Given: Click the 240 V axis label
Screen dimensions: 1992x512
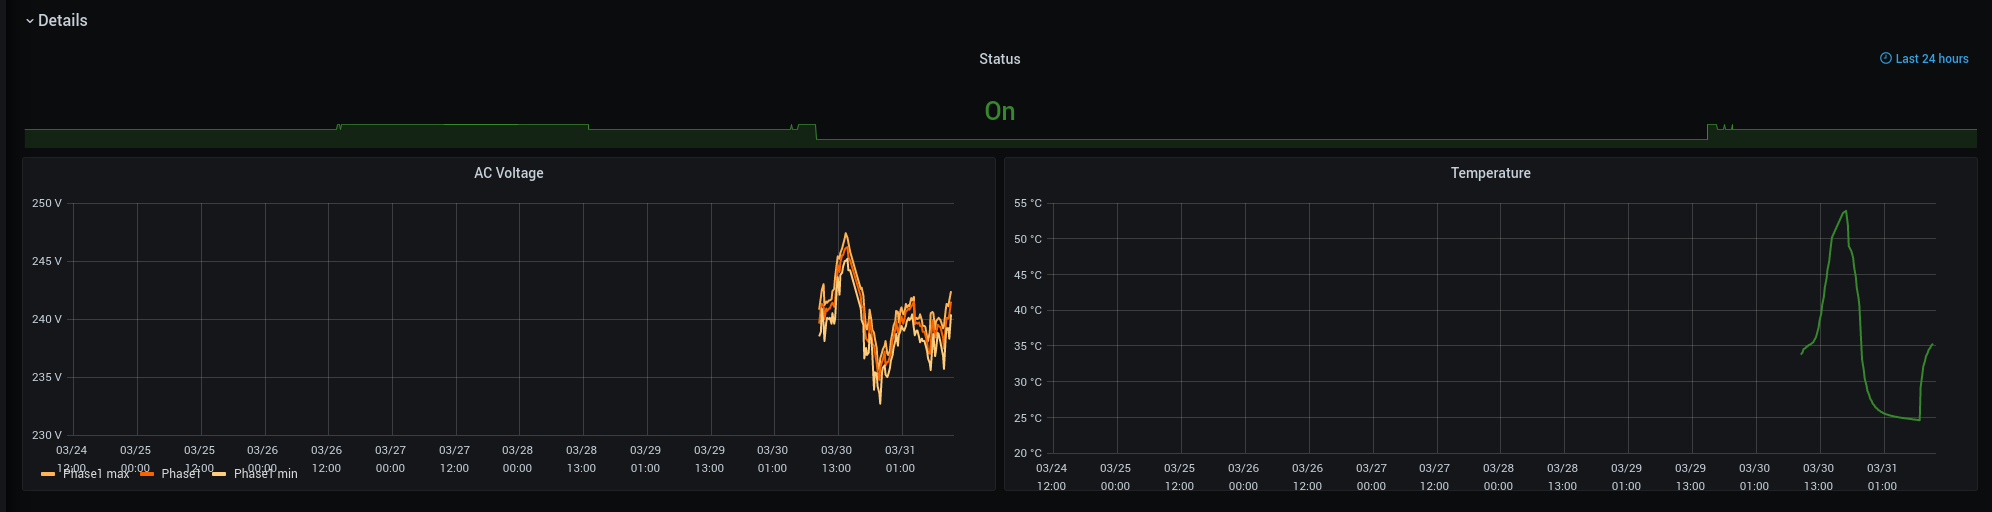Looking at the screenshot, I should tap(47, 319).
